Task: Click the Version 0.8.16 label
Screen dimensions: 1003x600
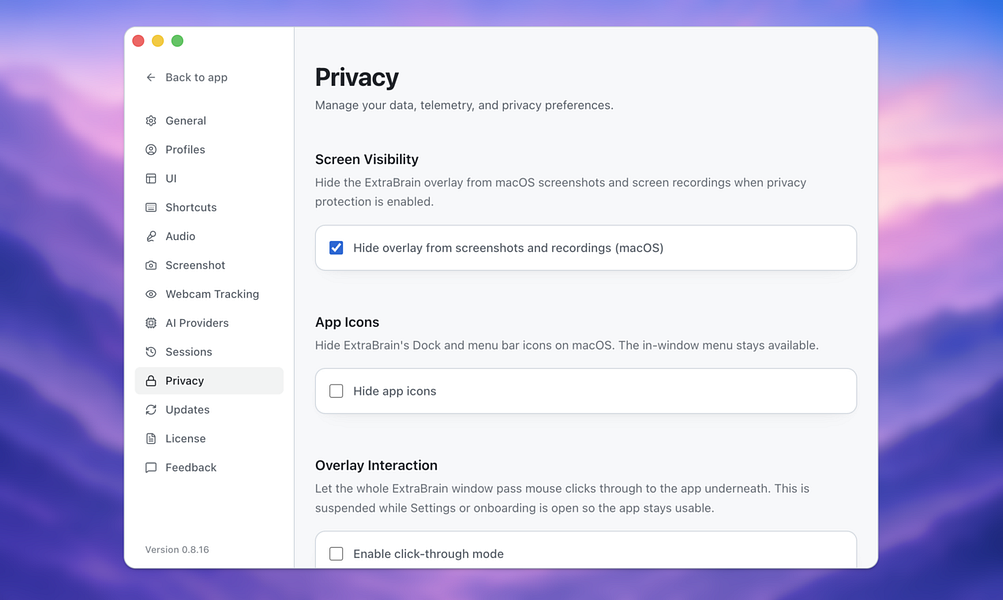Action: coord(177,549)
